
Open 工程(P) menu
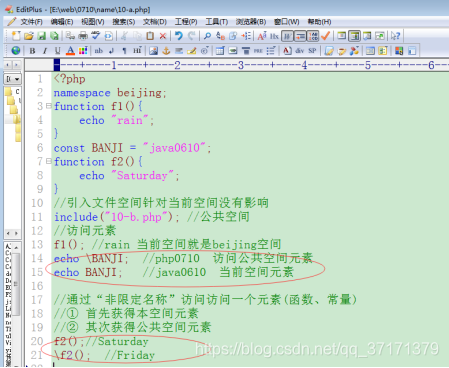[186, 22]
